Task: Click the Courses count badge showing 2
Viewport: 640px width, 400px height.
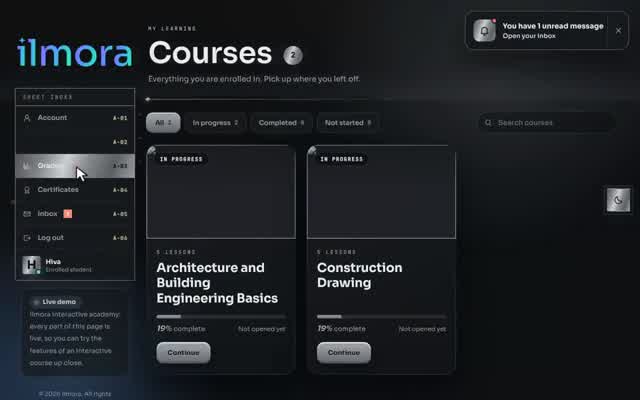Action: click(x=293, y=55)
